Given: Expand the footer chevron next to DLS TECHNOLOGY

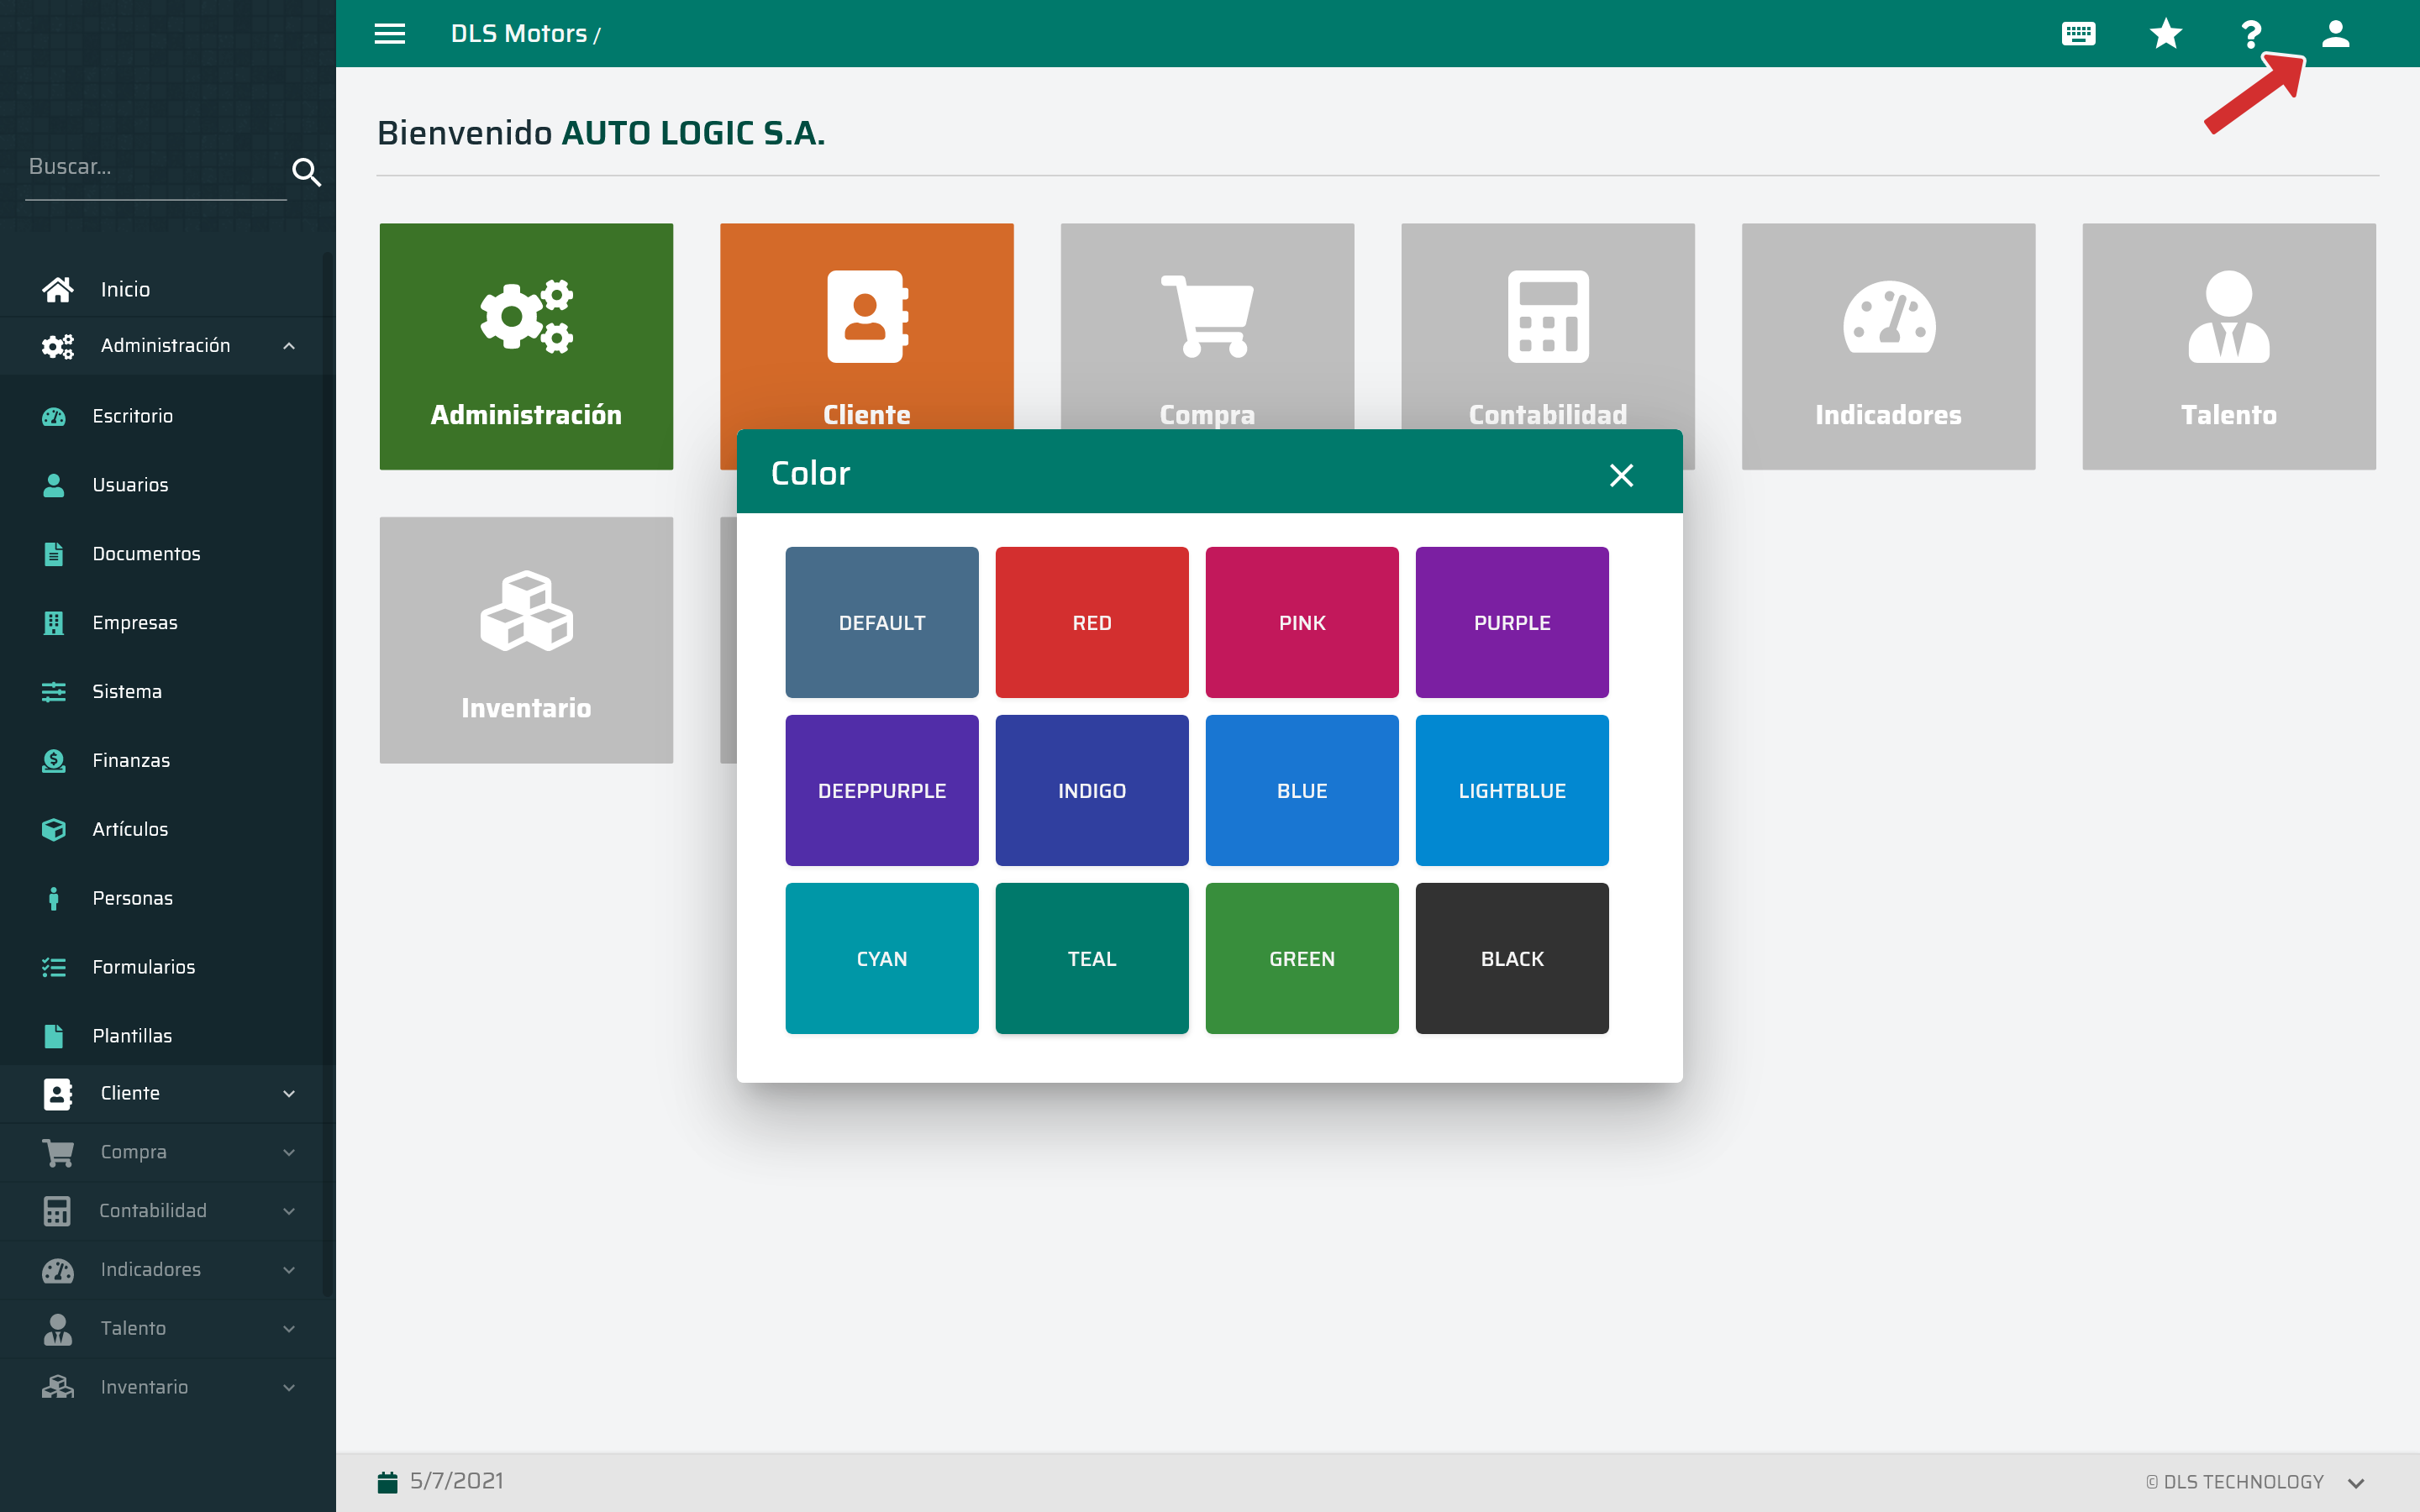Looking at the screenshot, I should 2356,1483.
